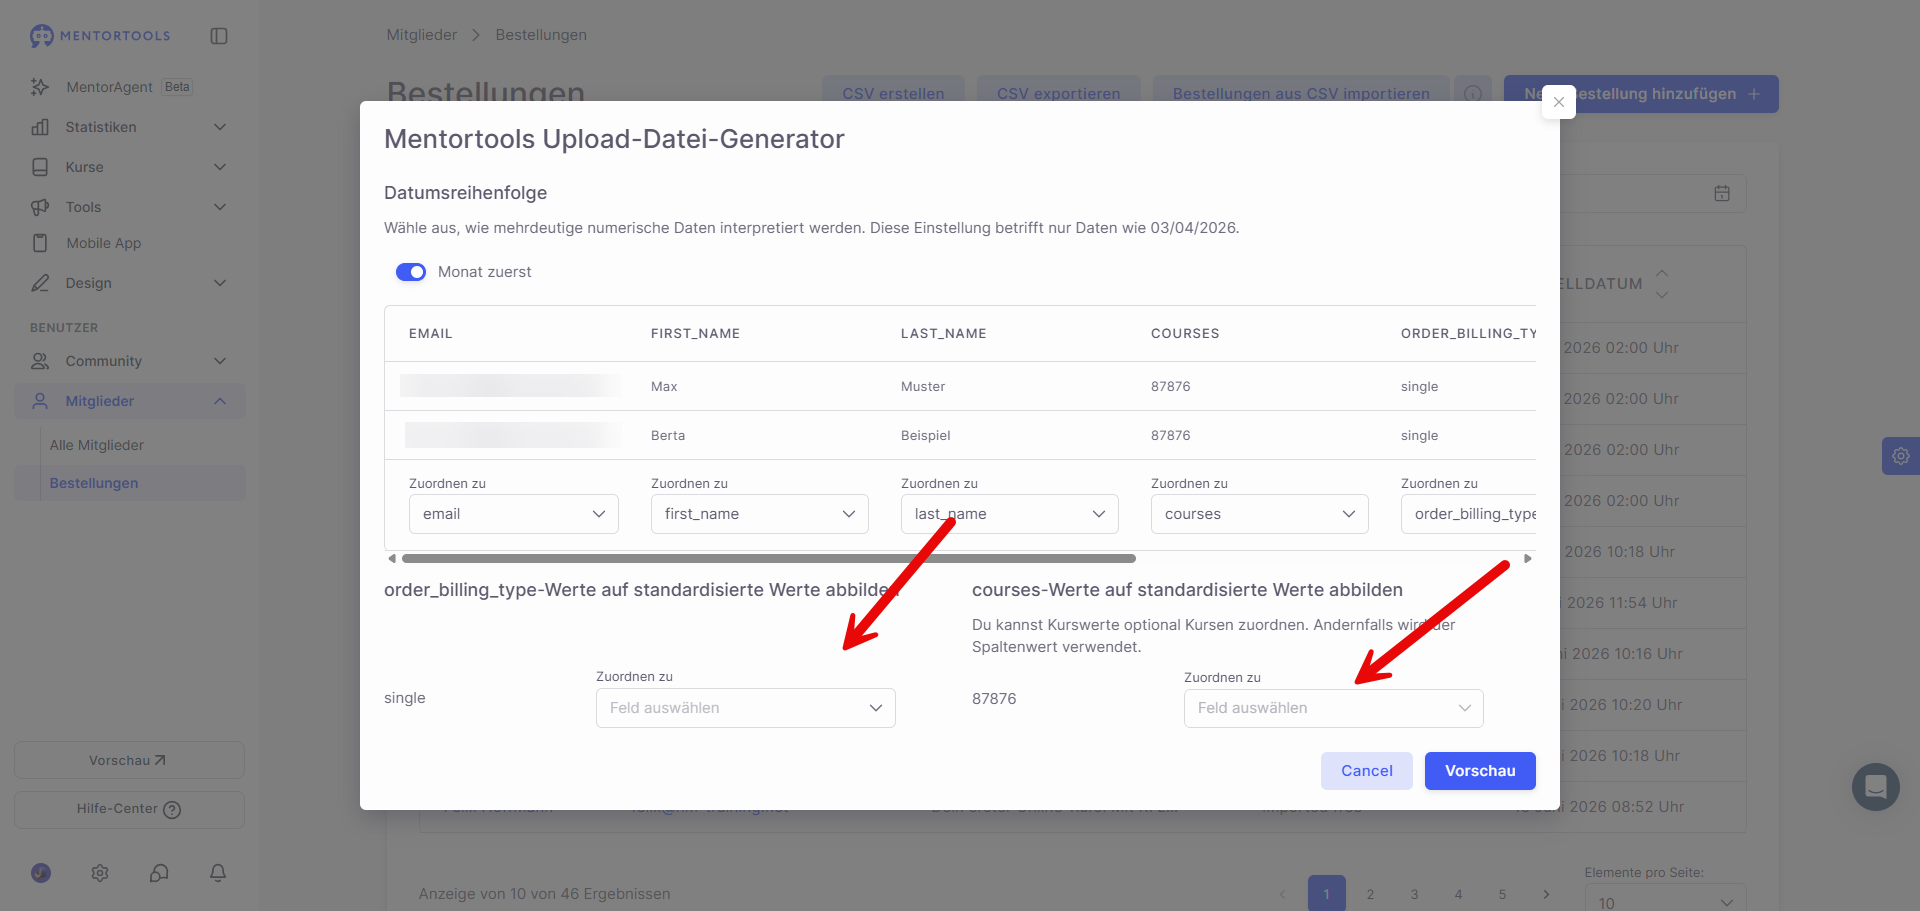Expand the Tools submenu chevron

tap(220, 207)
